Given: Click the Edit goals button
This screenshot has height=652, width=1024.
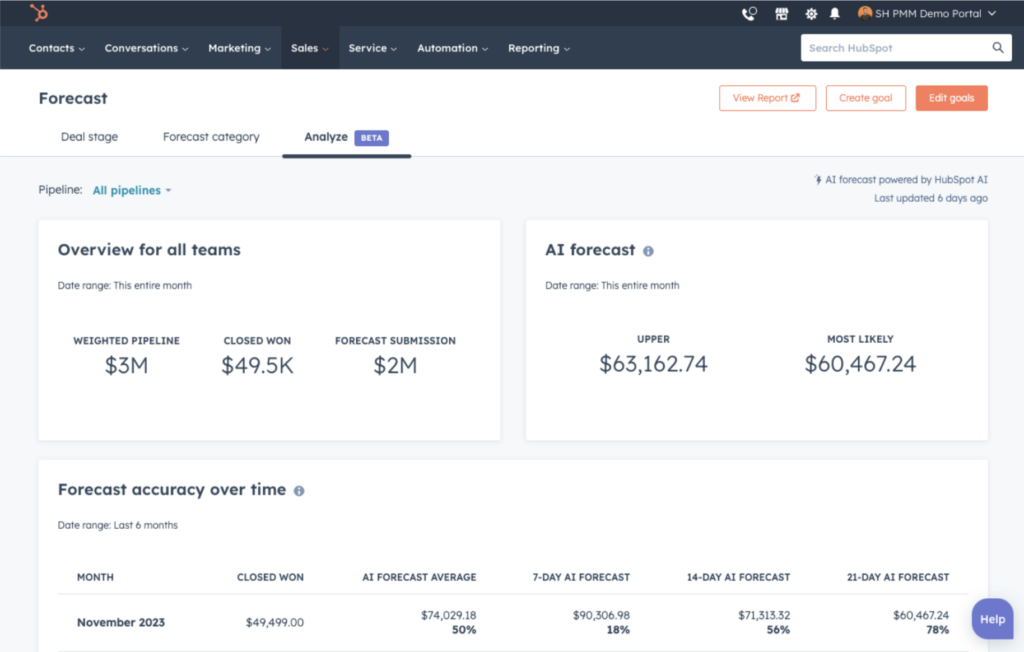Looking at the screenshot, I should (x=952, y=98).
